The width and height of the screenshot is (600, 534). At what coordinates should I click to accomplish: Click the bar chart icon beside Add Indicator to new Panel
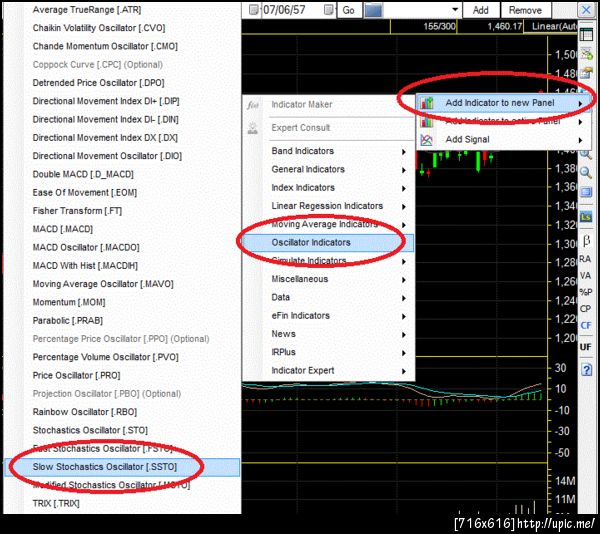(427, 103)
